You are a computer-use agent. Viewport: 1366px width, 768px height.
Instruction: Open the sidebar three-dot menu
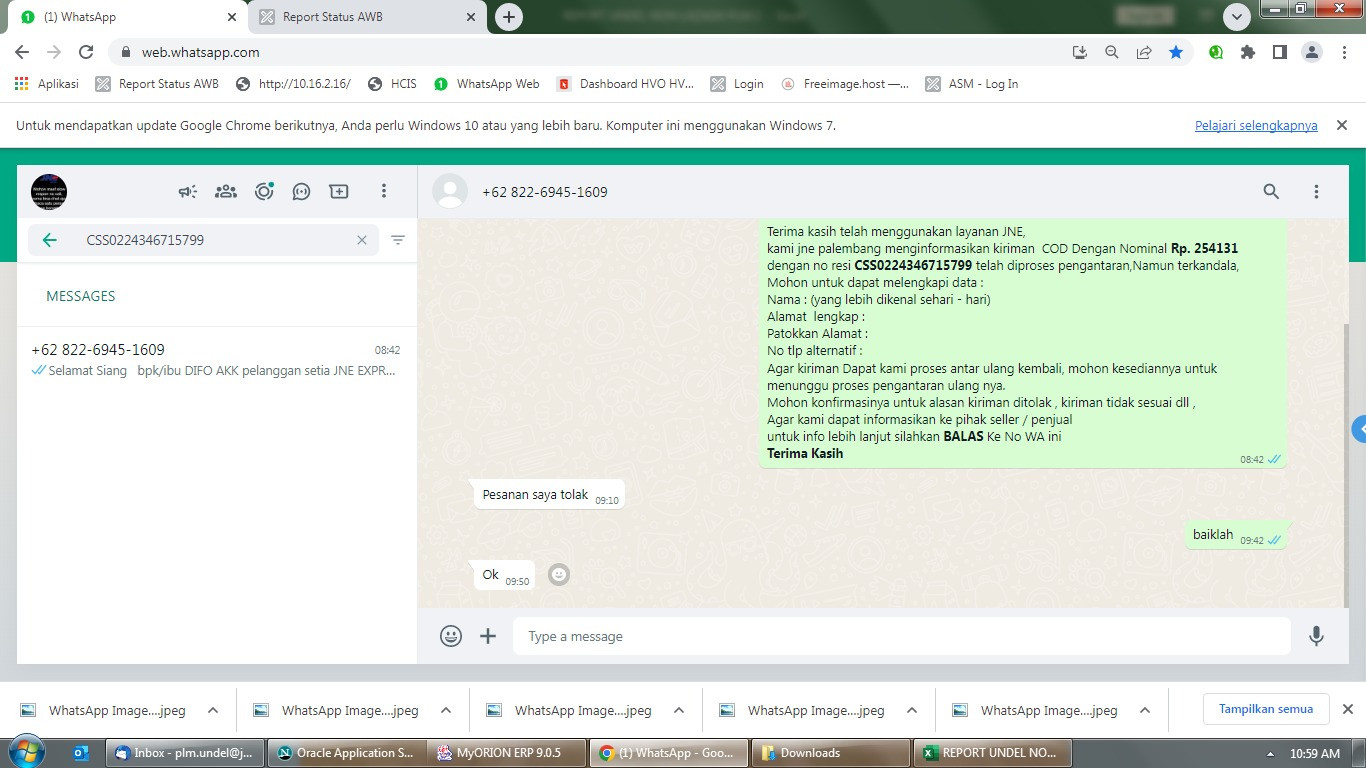click(x=384, y=191)
